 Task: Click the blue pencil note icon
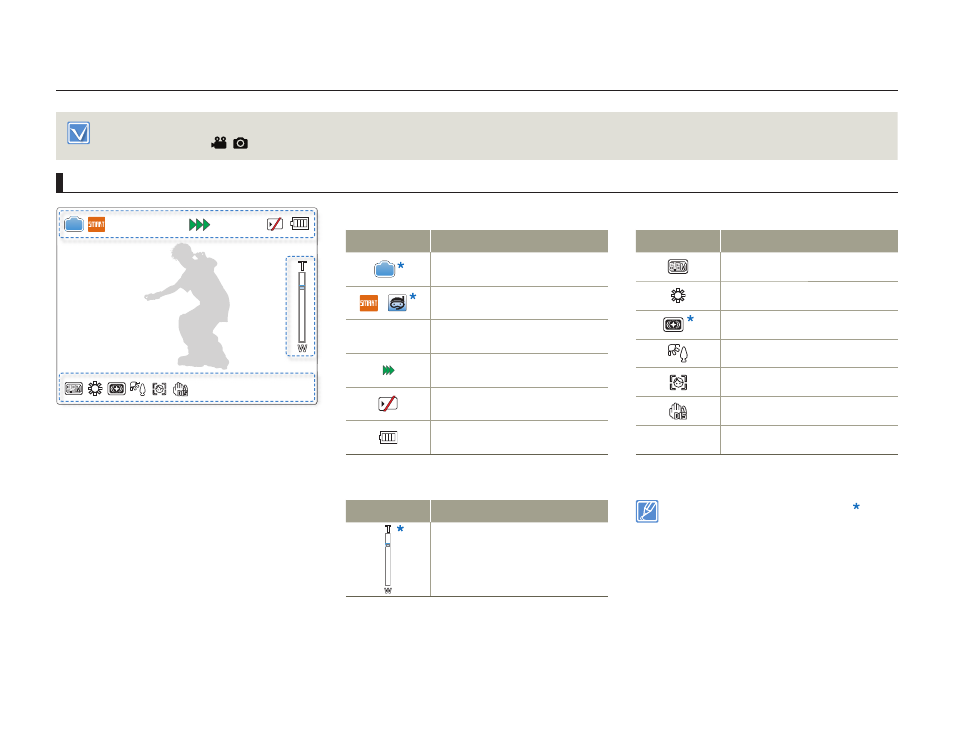point(647,511)
